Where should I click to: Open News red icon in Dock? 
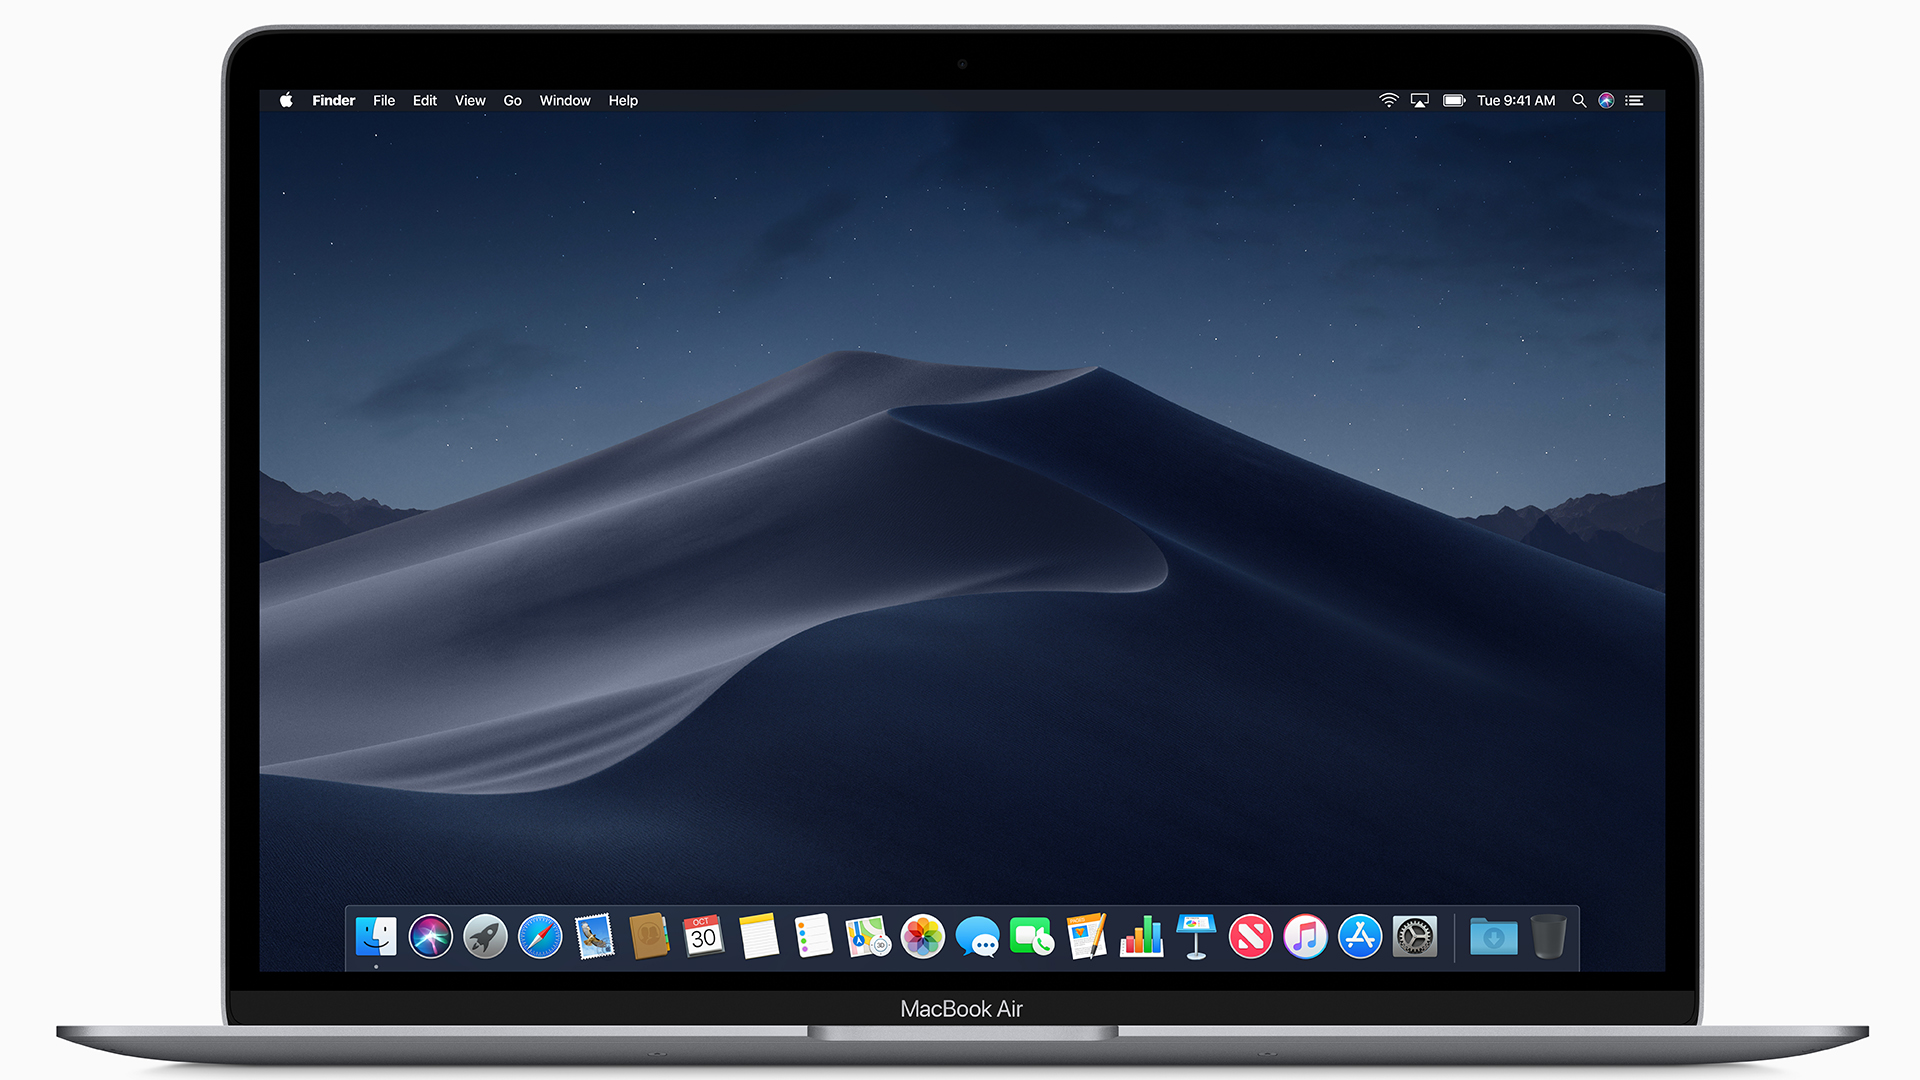(1251, 937)
